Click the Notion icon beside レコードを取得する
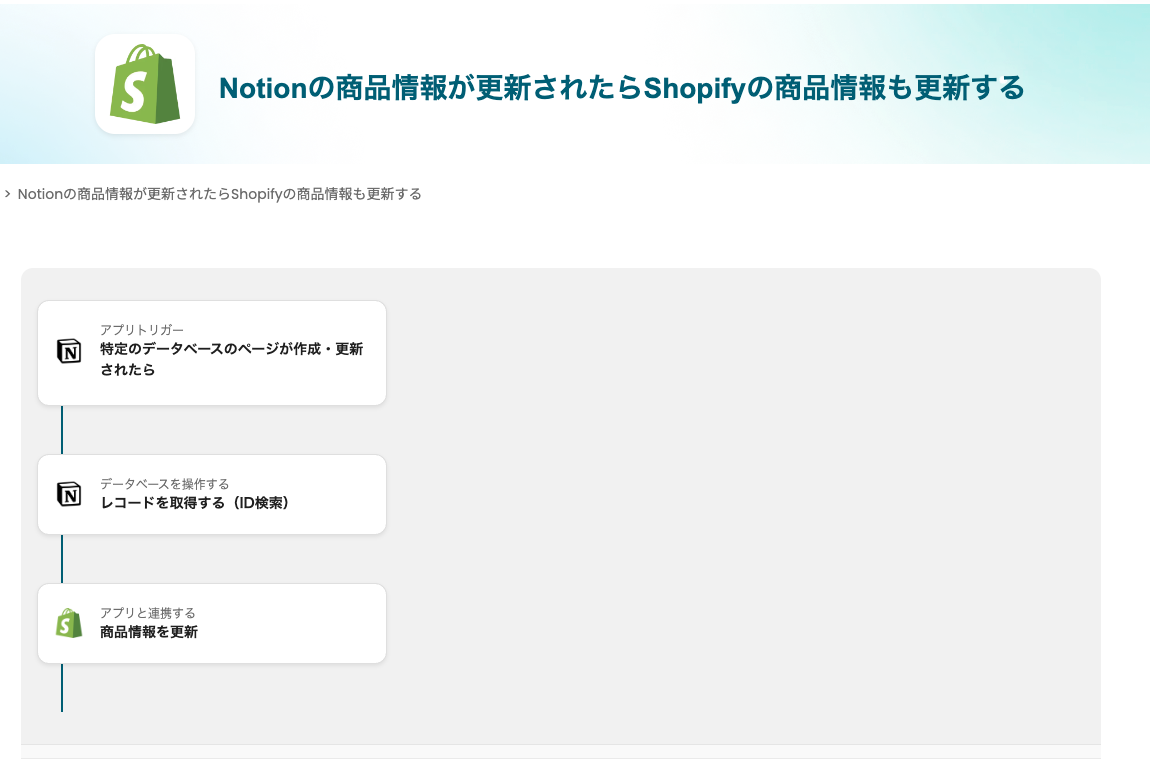The width and height of the screenshot is (1150, 777). 69,494
